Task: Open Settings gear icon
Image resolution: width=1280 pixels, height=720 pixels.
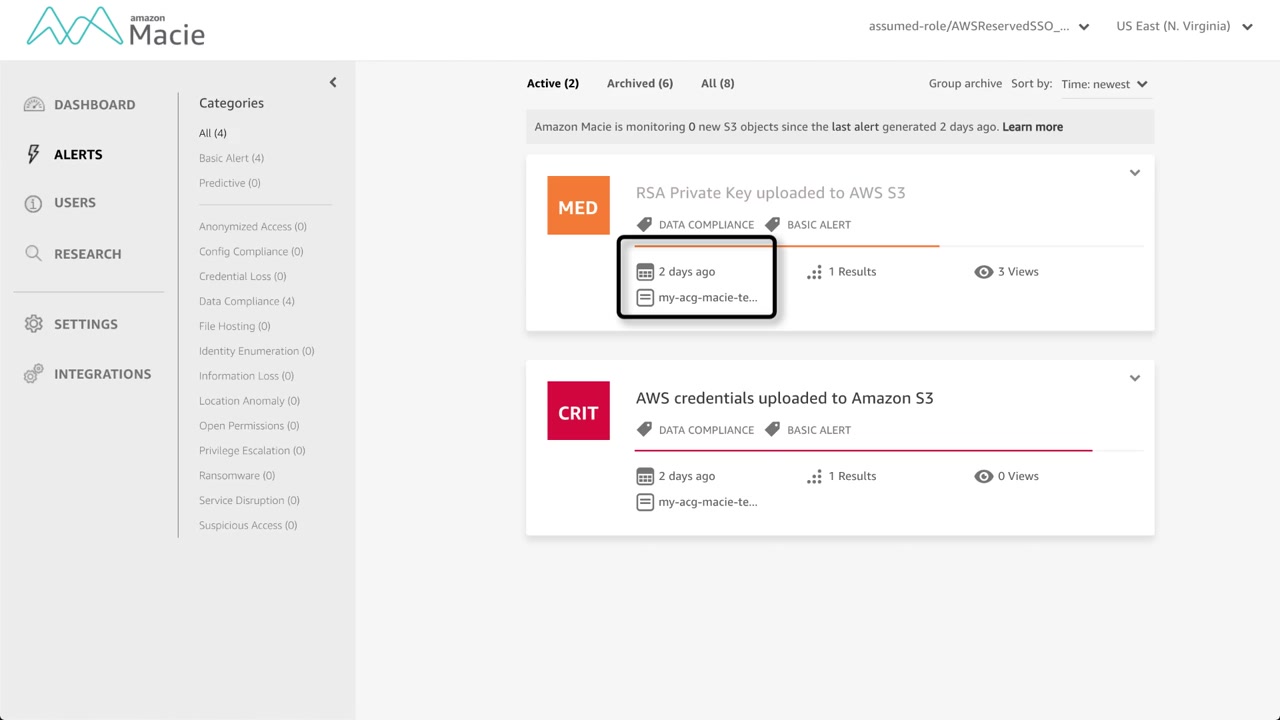Action: [34, 324]
